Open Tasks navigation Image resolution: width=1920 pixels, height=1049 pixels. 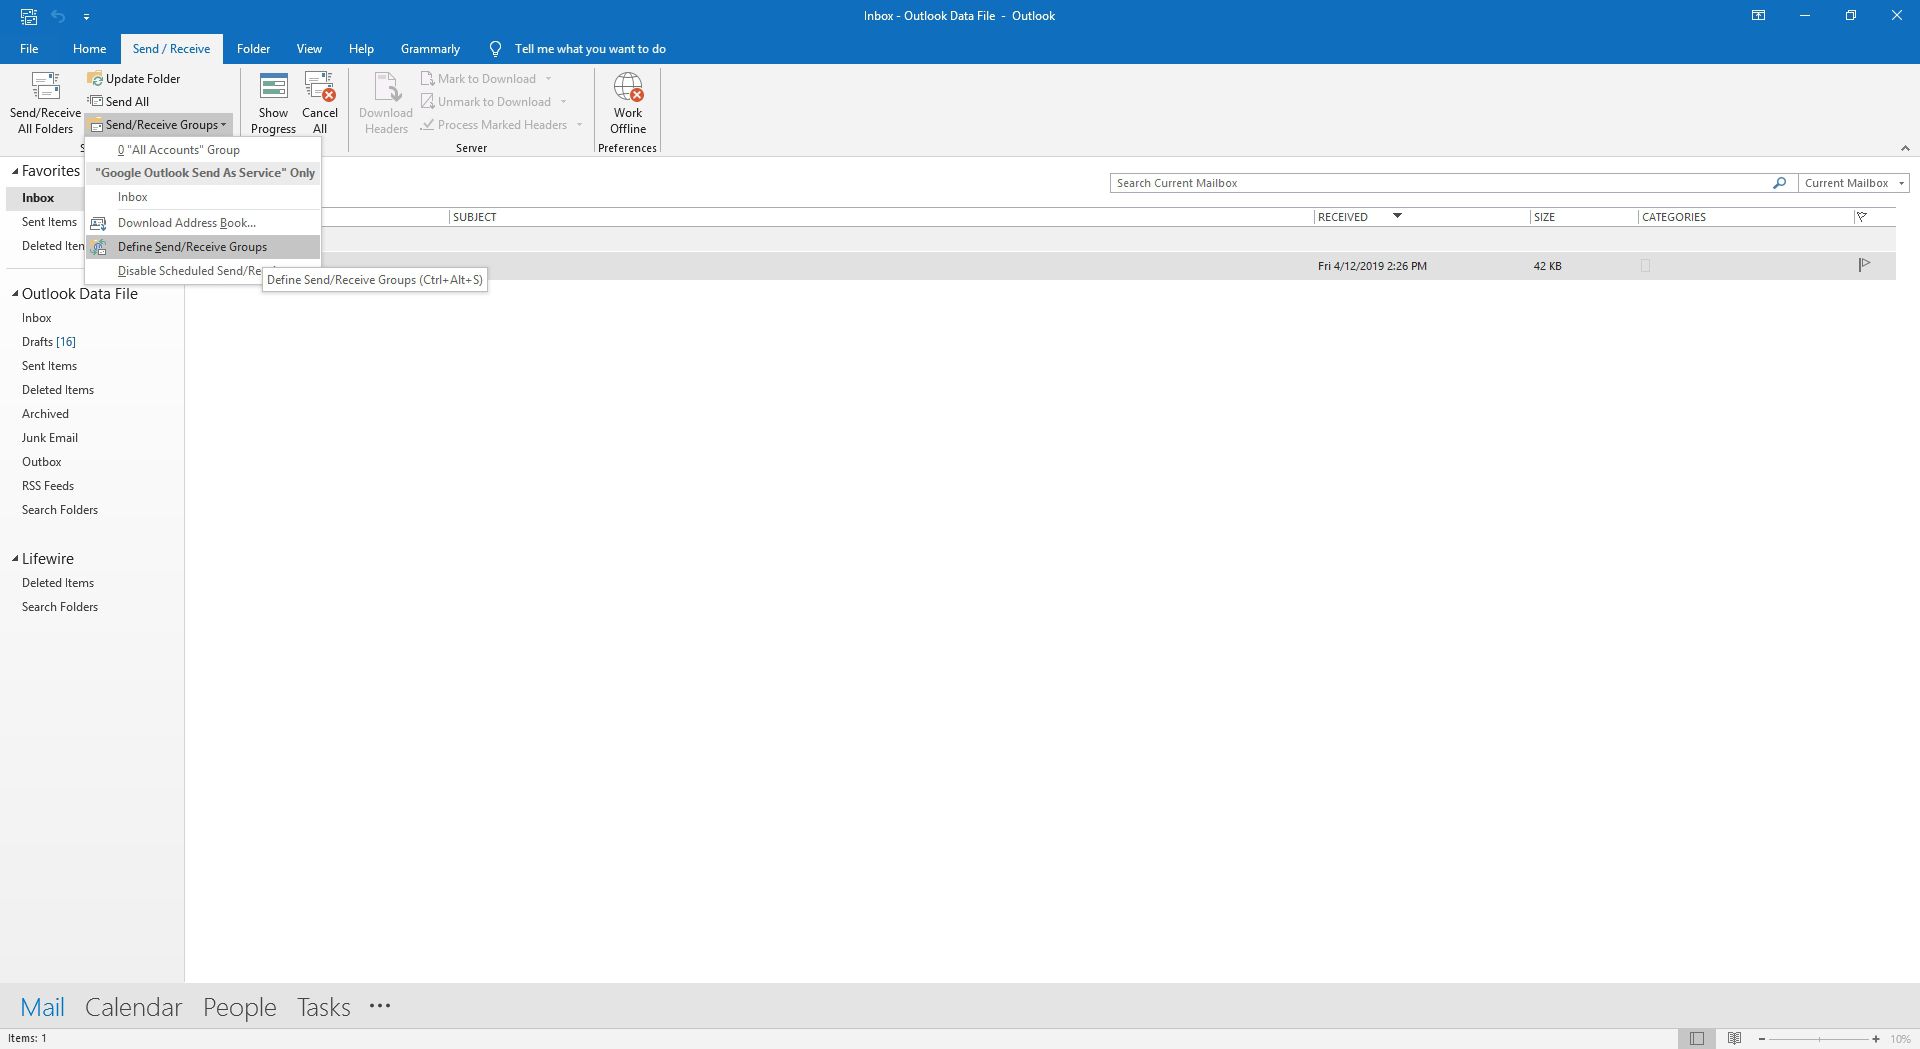click(323, 1006)
